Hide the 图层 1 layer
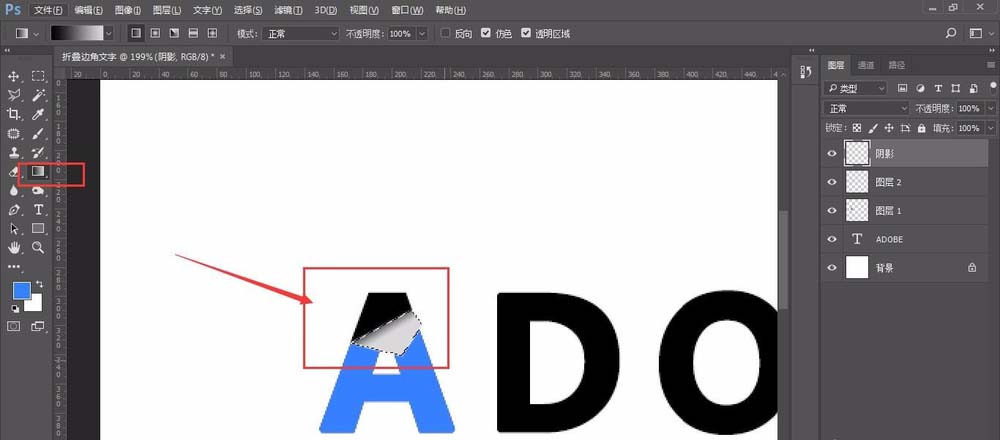The width and height of the screenshot is (1000, 440). click(832, 210)
